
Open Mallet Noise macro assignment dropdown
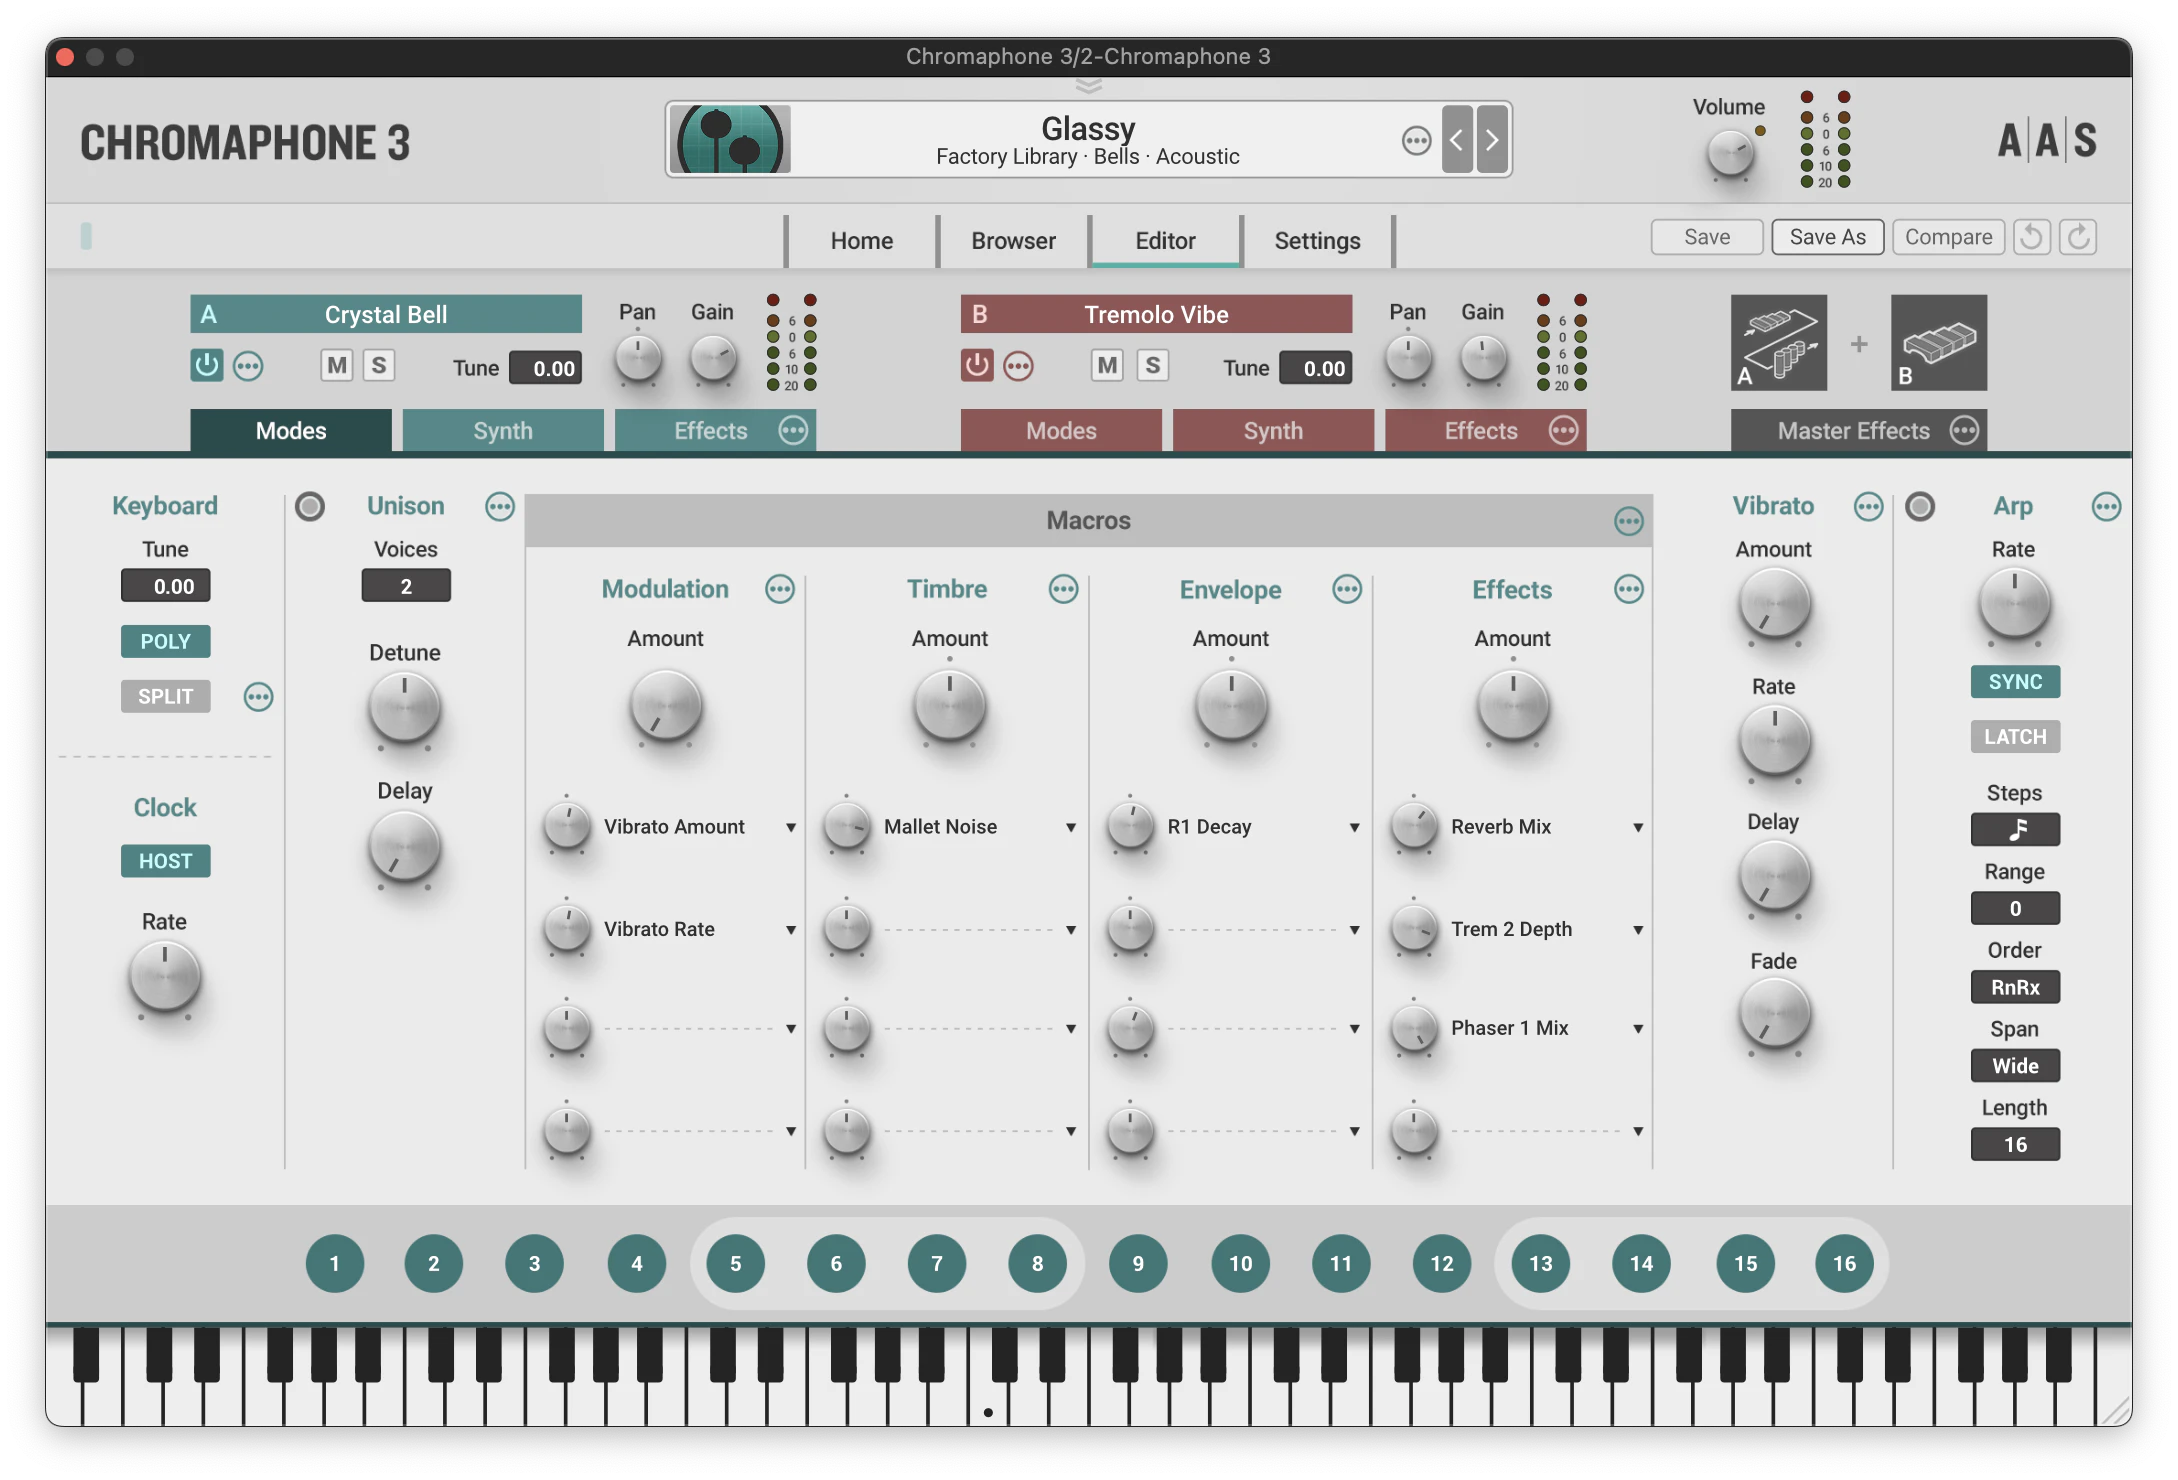pyautogui.click(x=1071, y=828)
